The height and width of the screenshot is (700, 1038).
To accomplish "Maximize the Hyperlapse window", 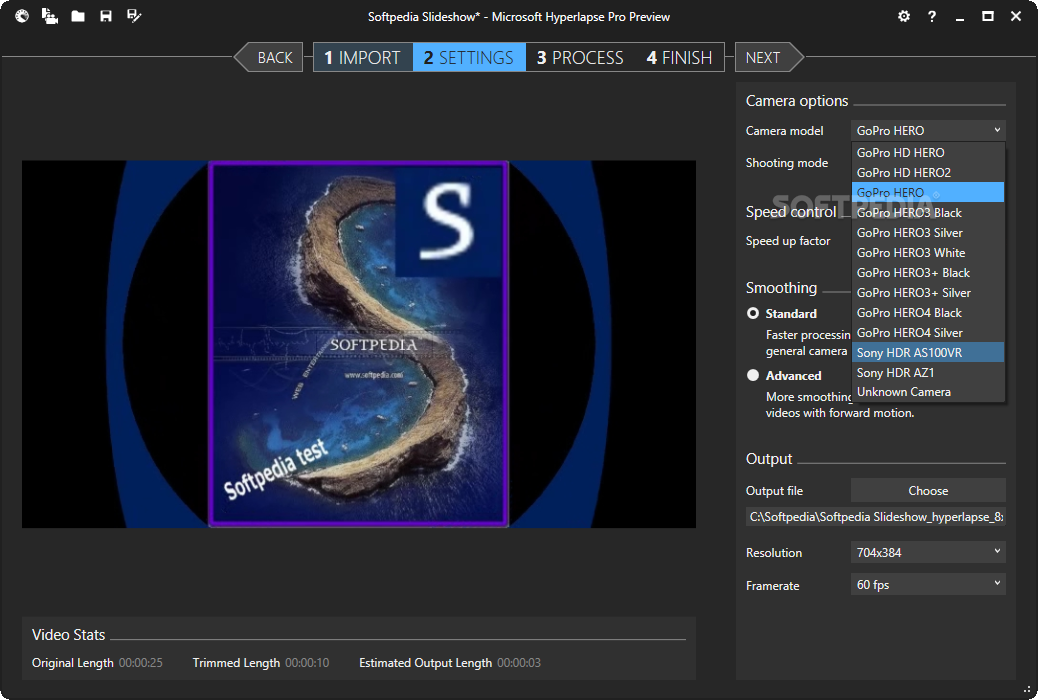I will [988, 17].
